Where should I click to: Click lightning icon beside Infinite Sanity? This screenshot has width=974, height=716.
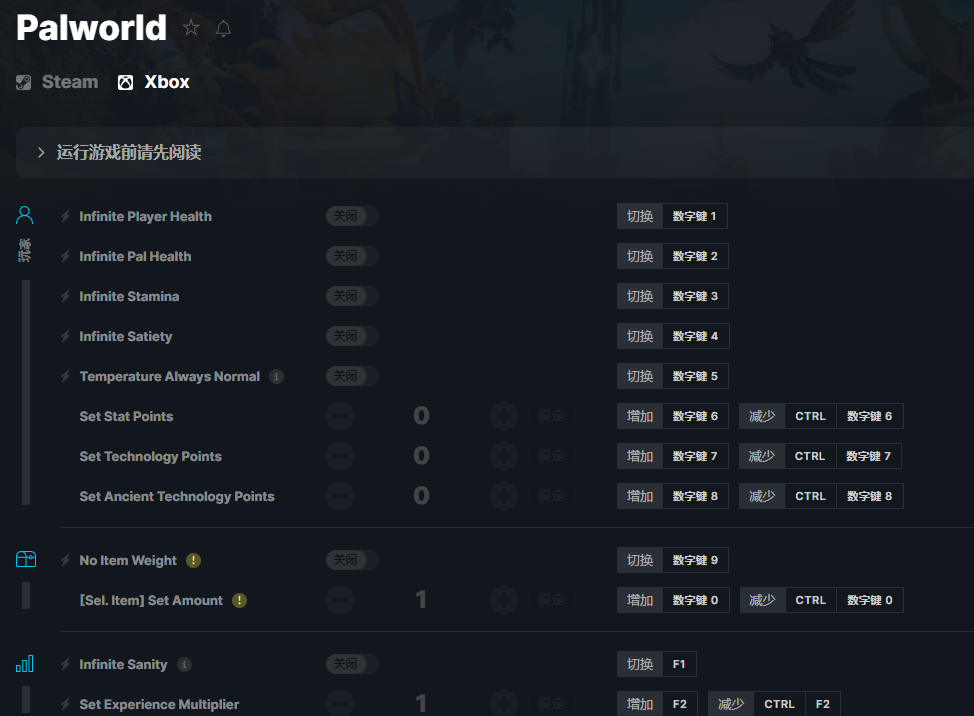66,664
